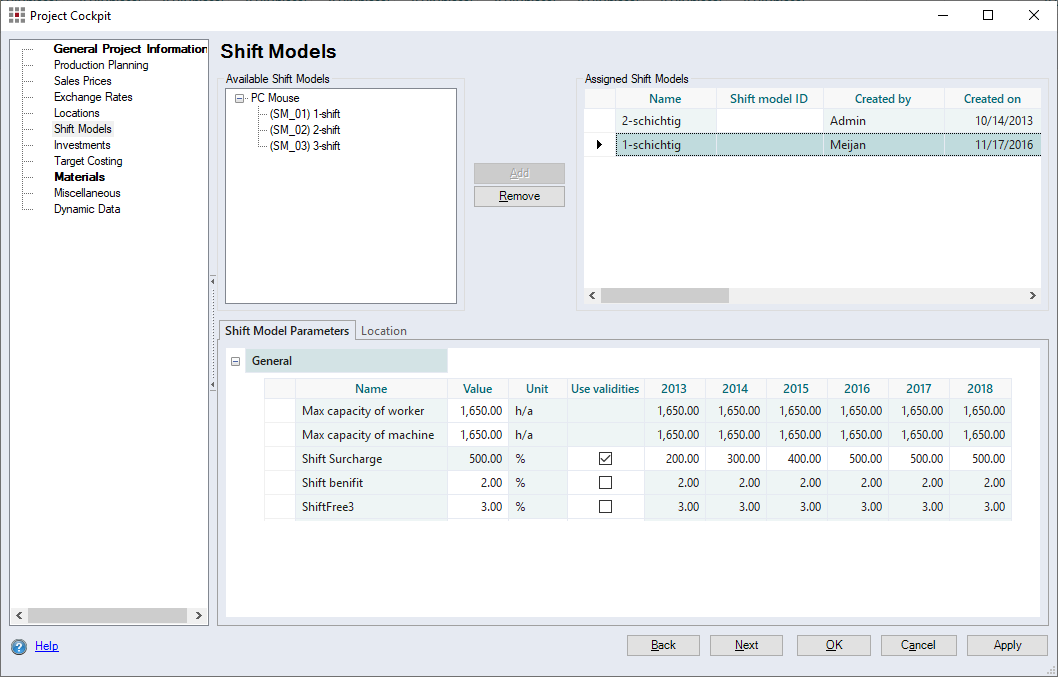Click the upper splitter collapse arrow
This screenshot has height=677, width=1058.
[213, 281]
